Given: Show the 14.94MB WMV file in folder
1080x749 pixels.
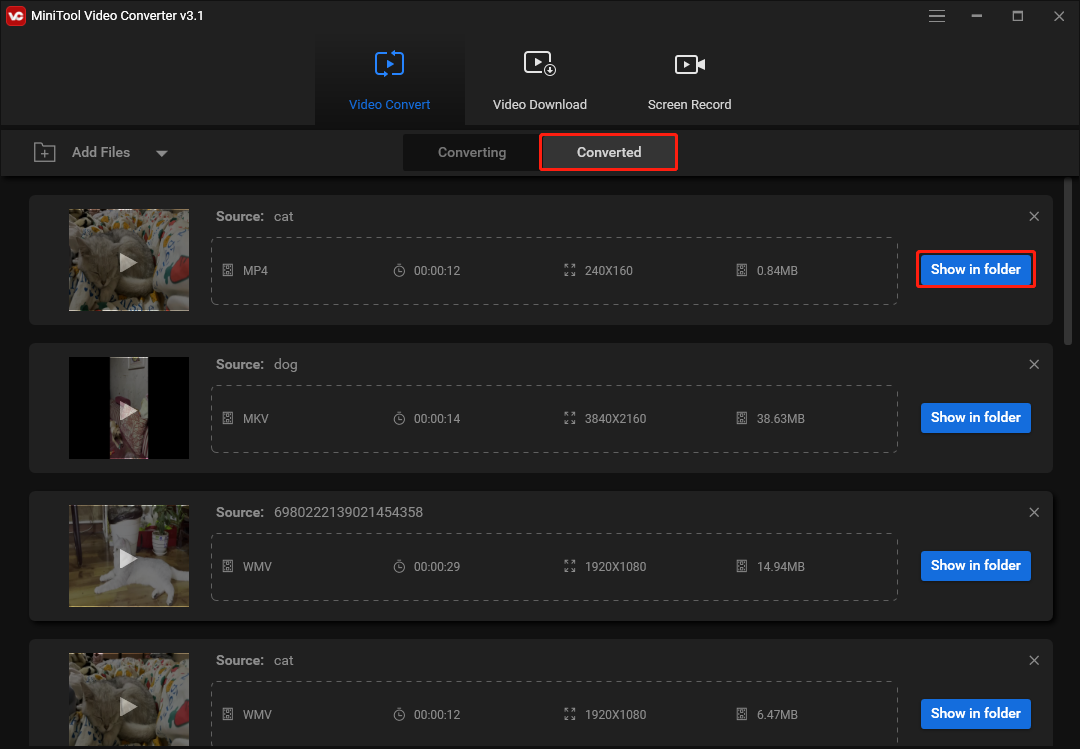Looking at the screenshot, I should click(975, 566).
